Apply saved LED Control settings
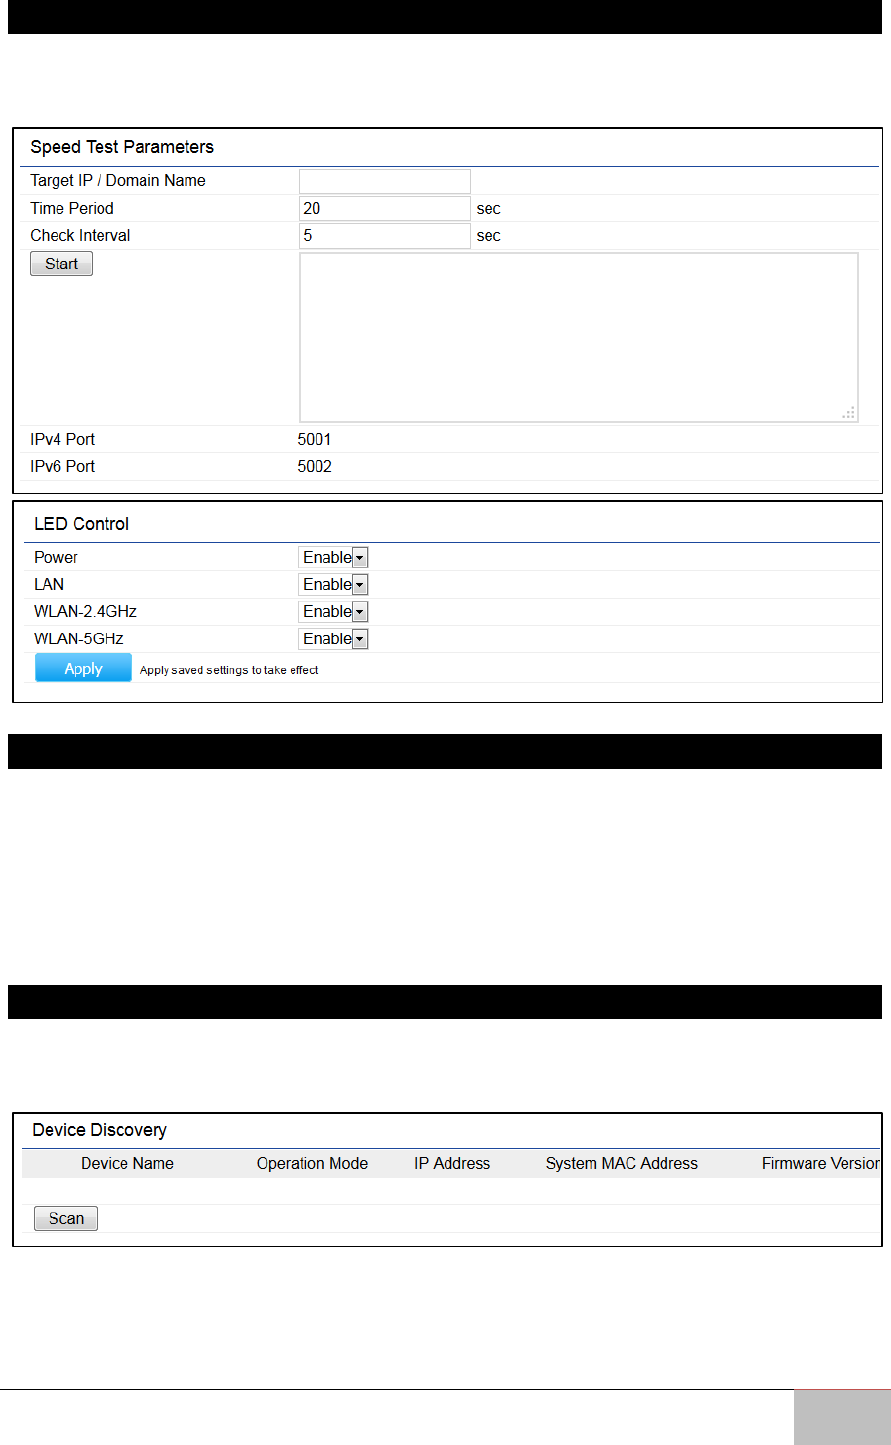 (x=83, y=668)
